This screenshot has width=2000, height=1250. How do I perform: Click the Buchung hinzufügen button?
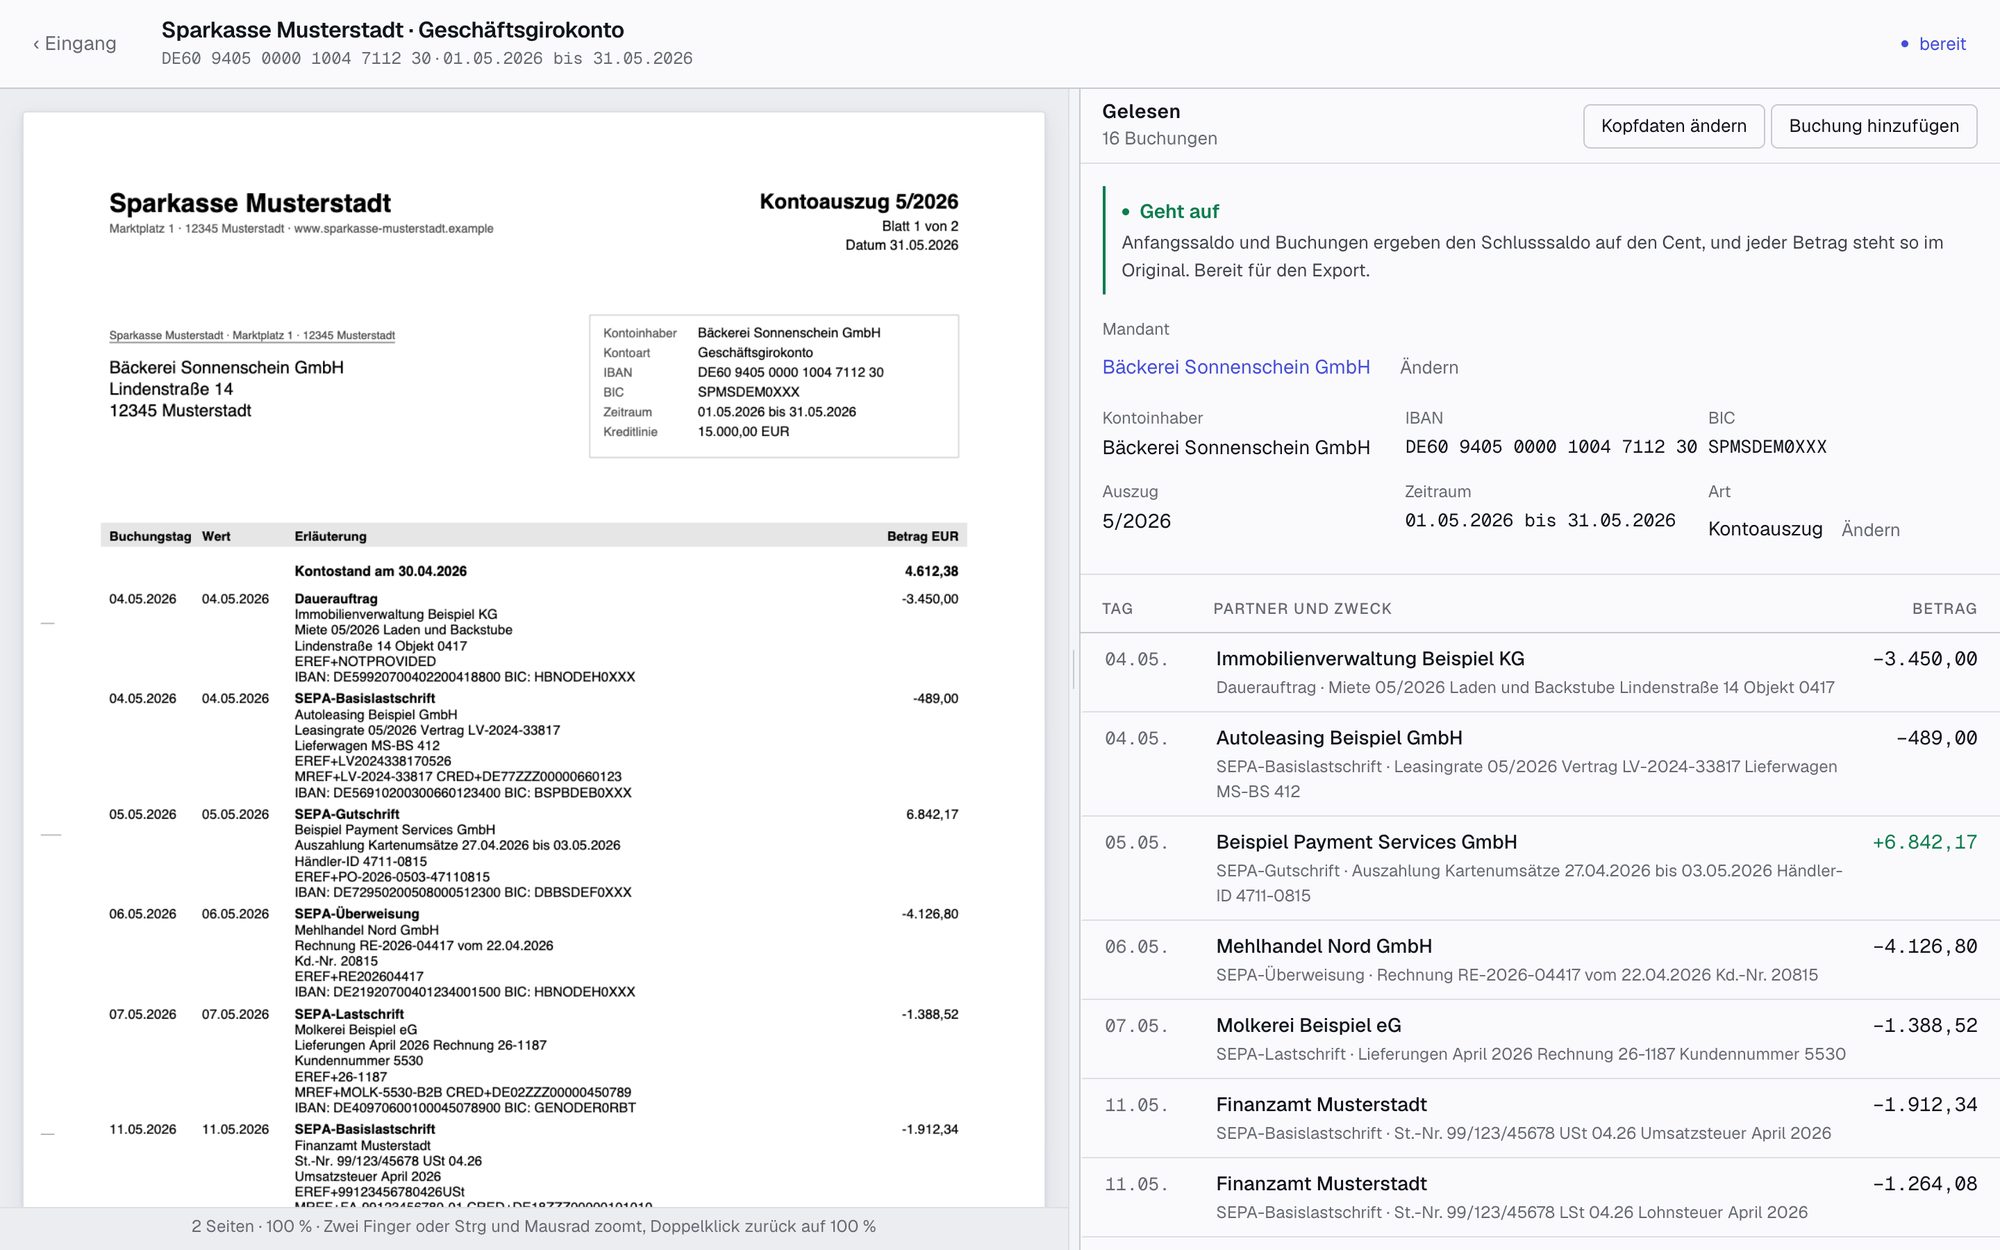click(1873, 126)
